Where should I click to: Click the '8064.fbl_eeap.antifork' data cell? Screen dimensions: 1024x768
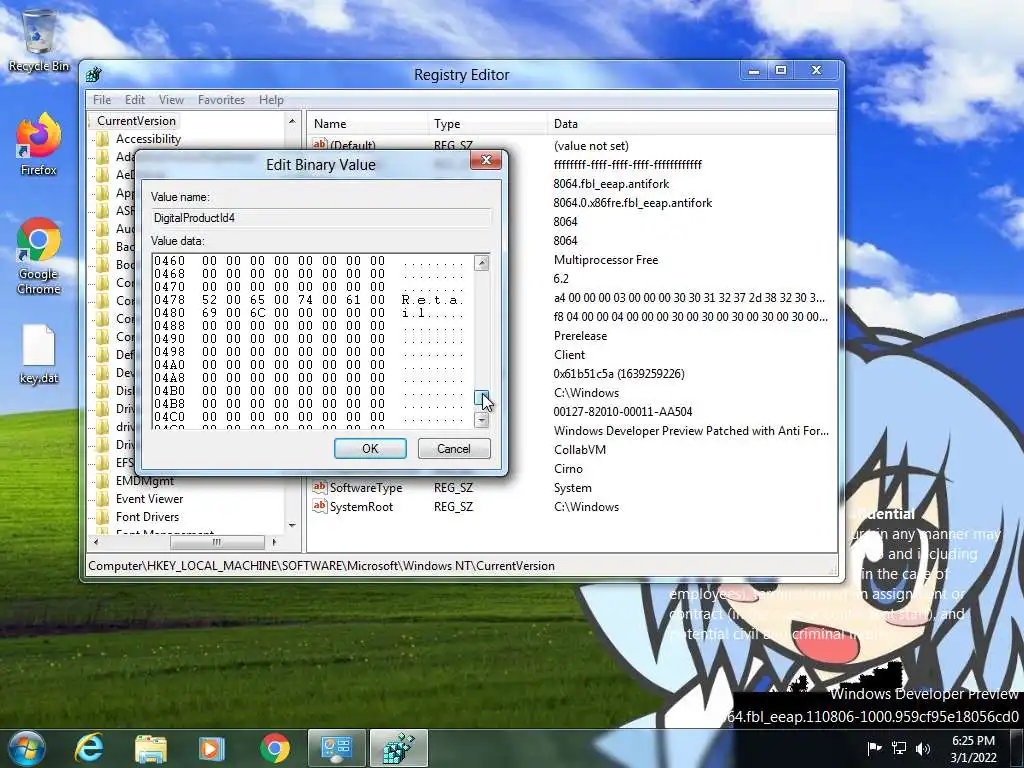(611, 184)
